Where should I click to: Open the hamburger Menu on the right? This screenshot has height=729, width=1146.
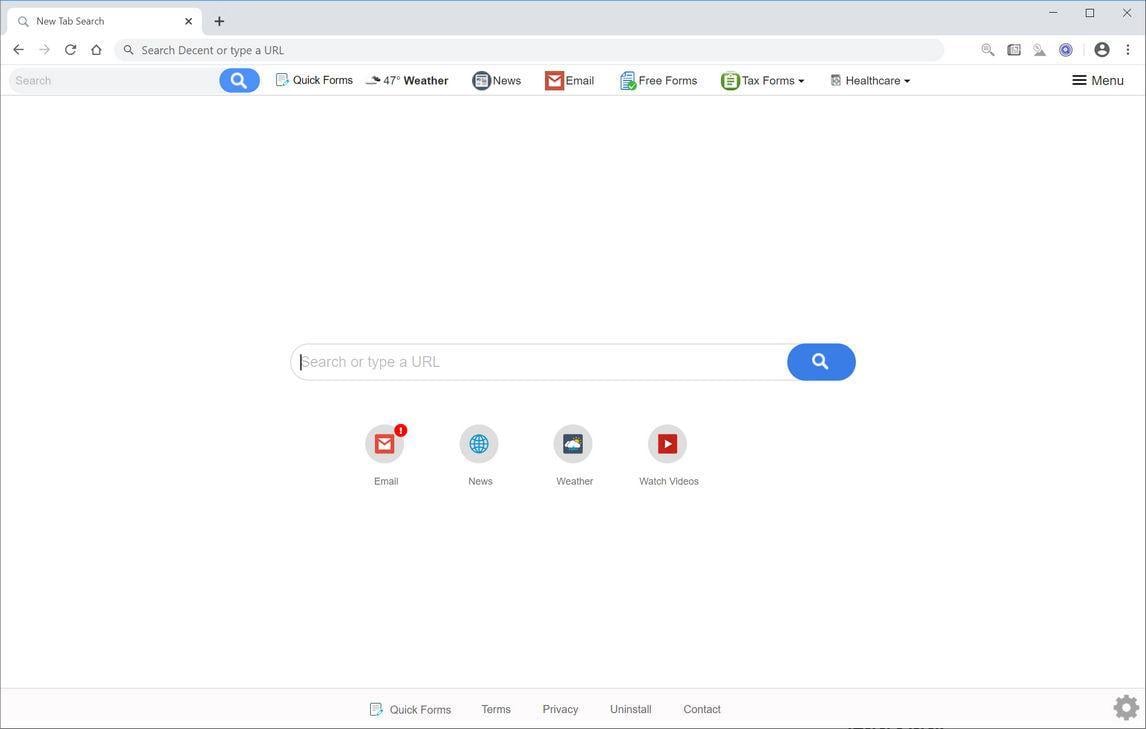(1095, 80)
